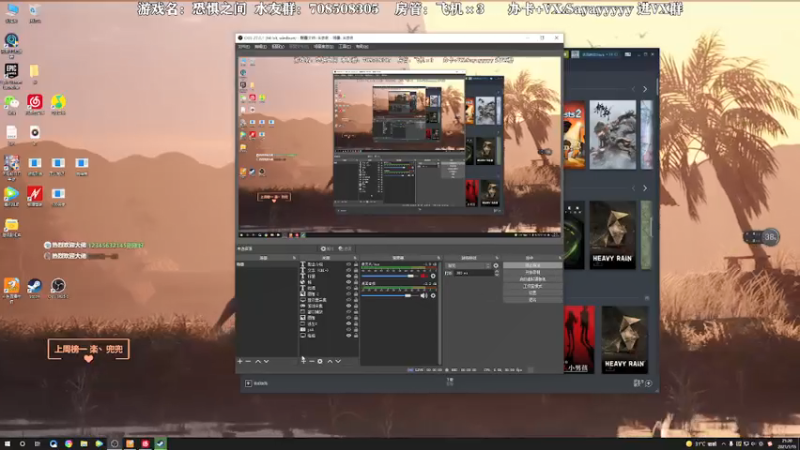This screenshot has width=800, height=450.
Task: Pop out the Scenes dock panel icon
Action: 294,258
